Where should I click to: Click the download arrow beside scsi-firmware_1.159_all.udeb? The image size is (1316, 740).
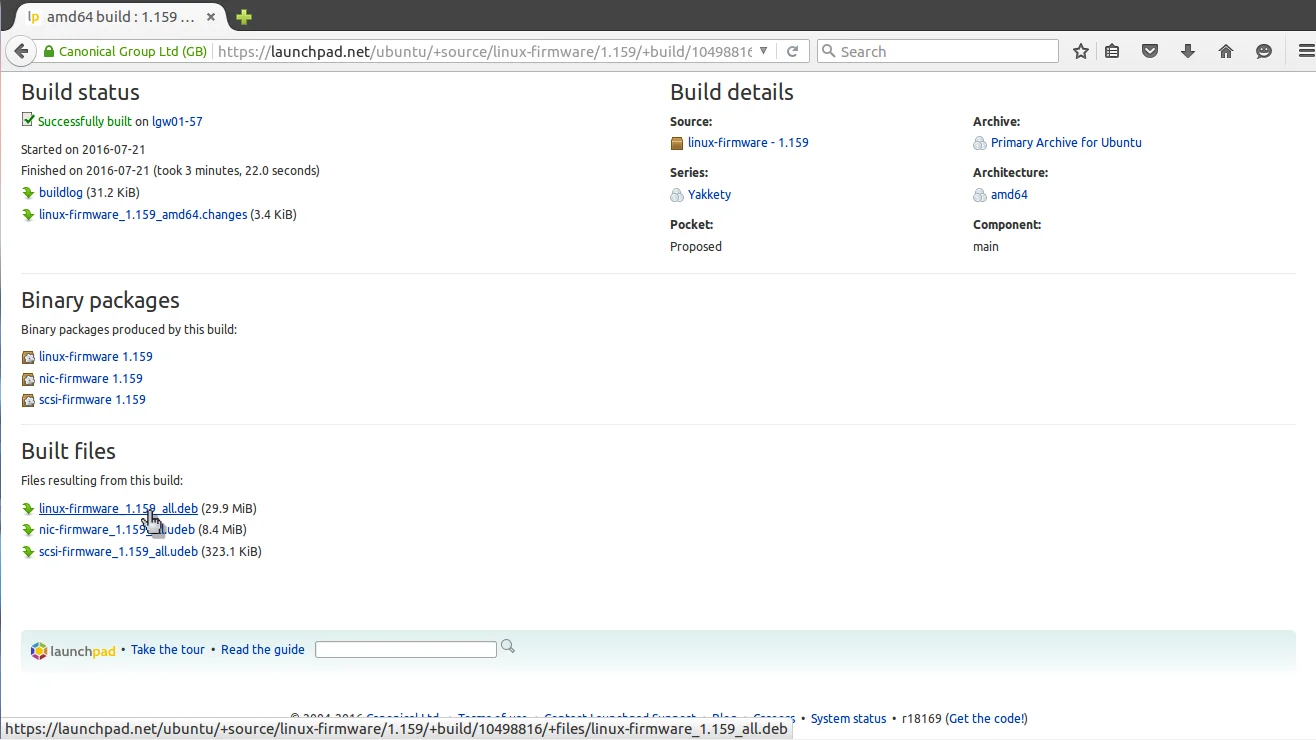click(28, 552)
